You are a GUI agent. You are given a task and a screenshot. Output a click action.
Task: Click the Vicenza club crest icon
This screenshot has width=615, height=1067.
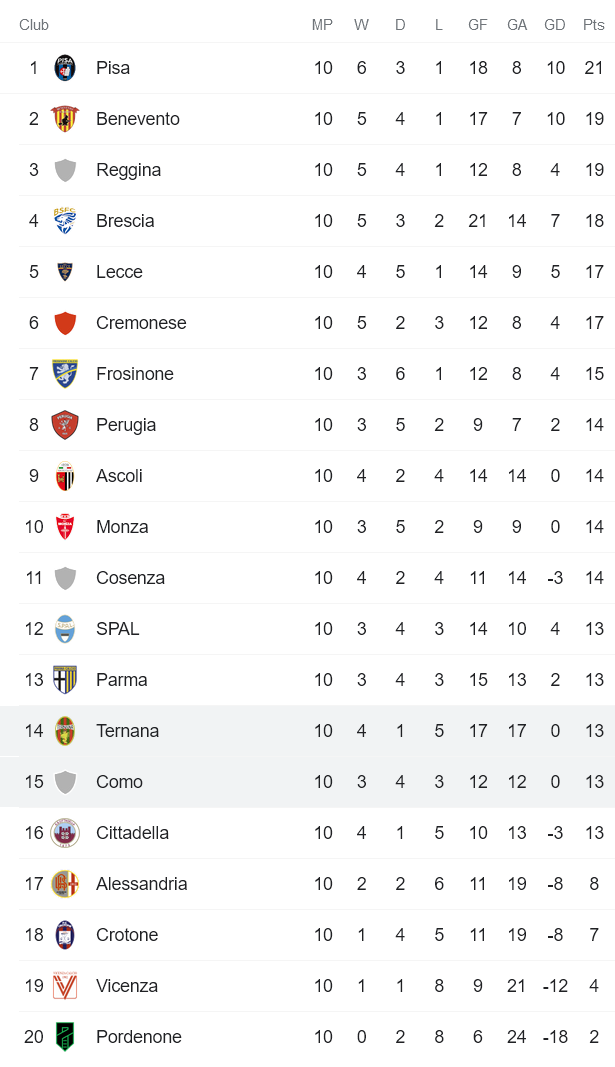[65, 986]
